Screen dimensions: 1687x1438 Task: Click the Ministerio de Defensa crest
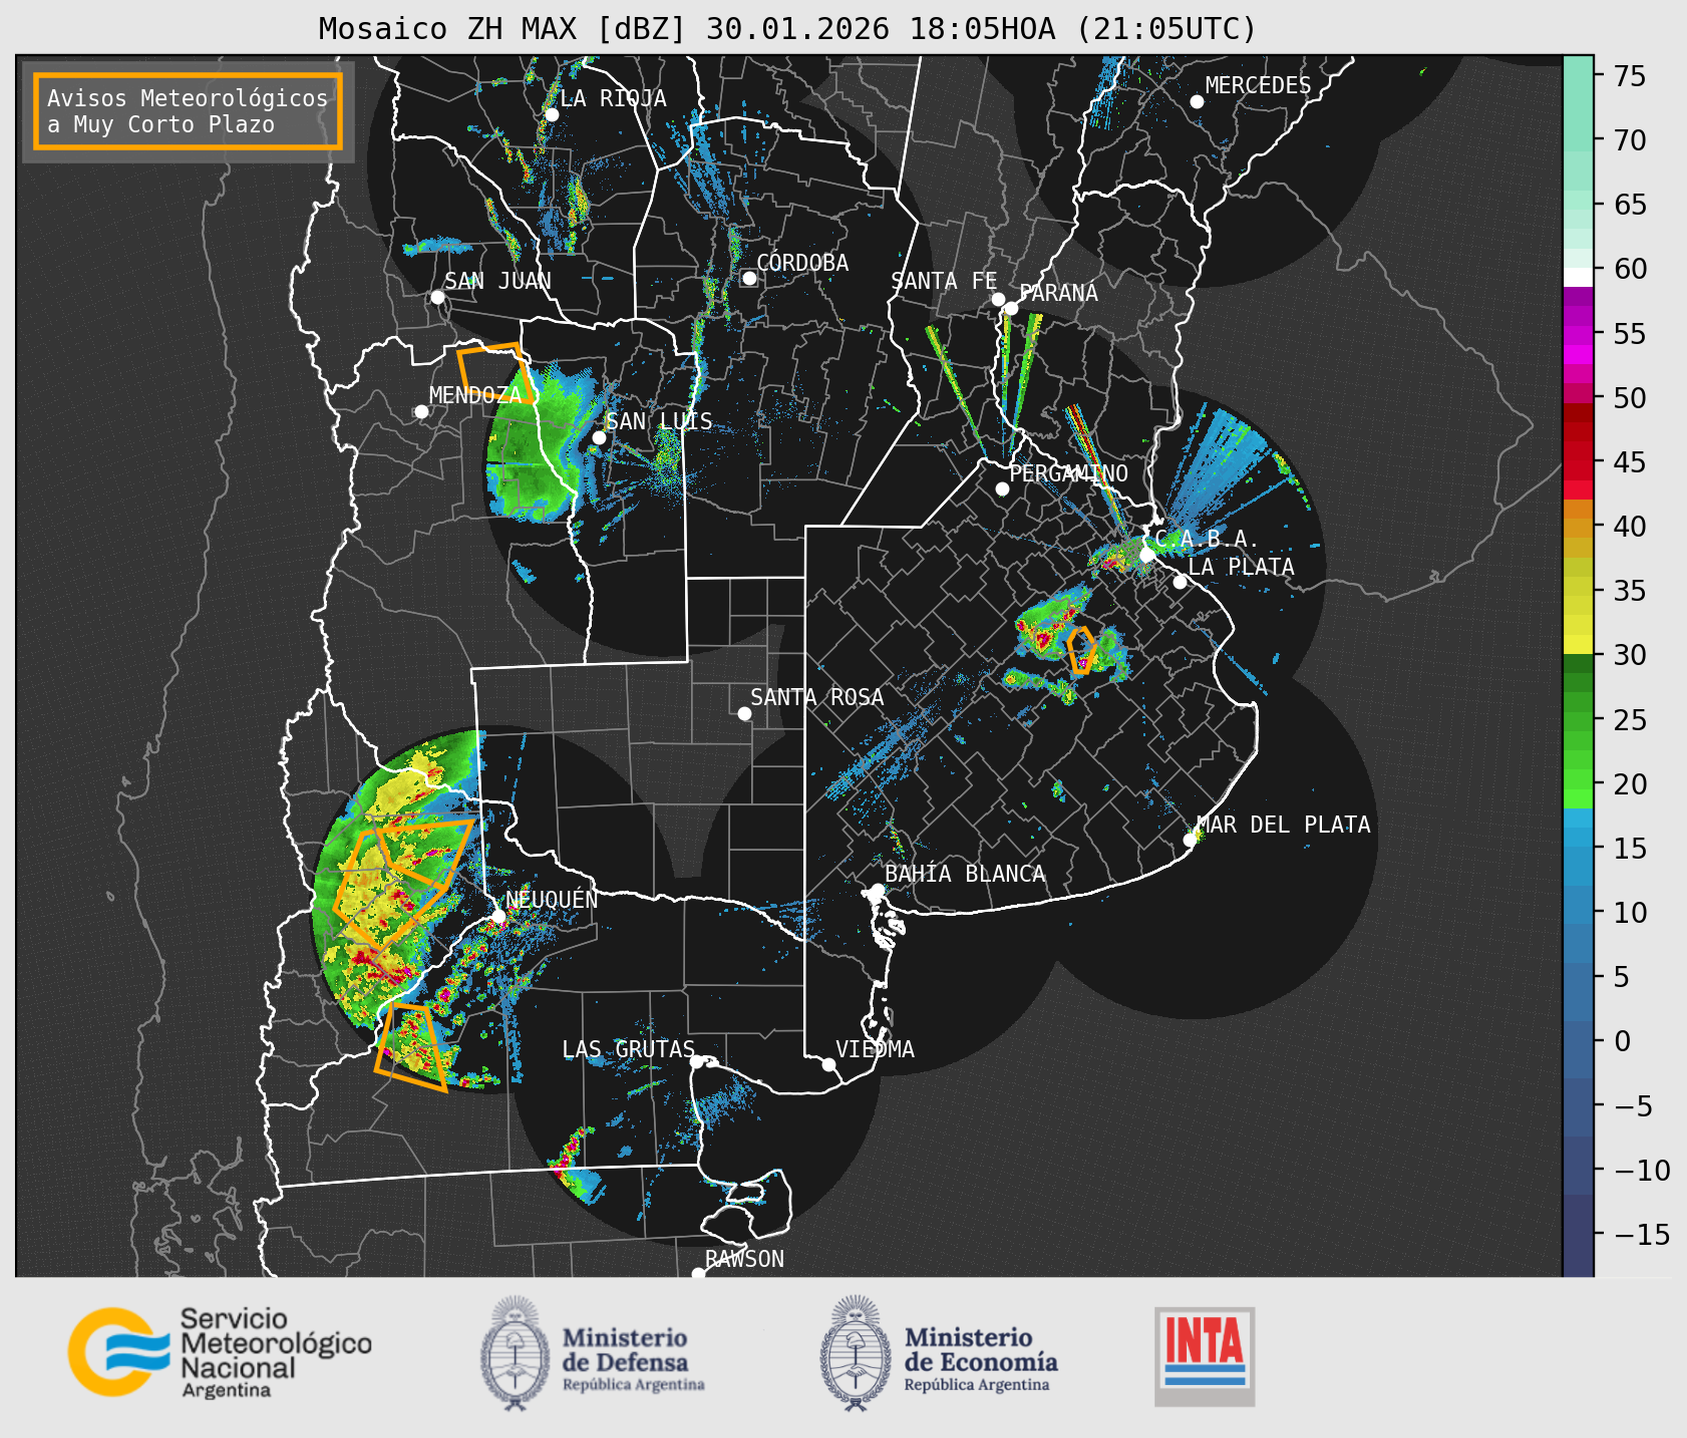[x=515, y=1353]
